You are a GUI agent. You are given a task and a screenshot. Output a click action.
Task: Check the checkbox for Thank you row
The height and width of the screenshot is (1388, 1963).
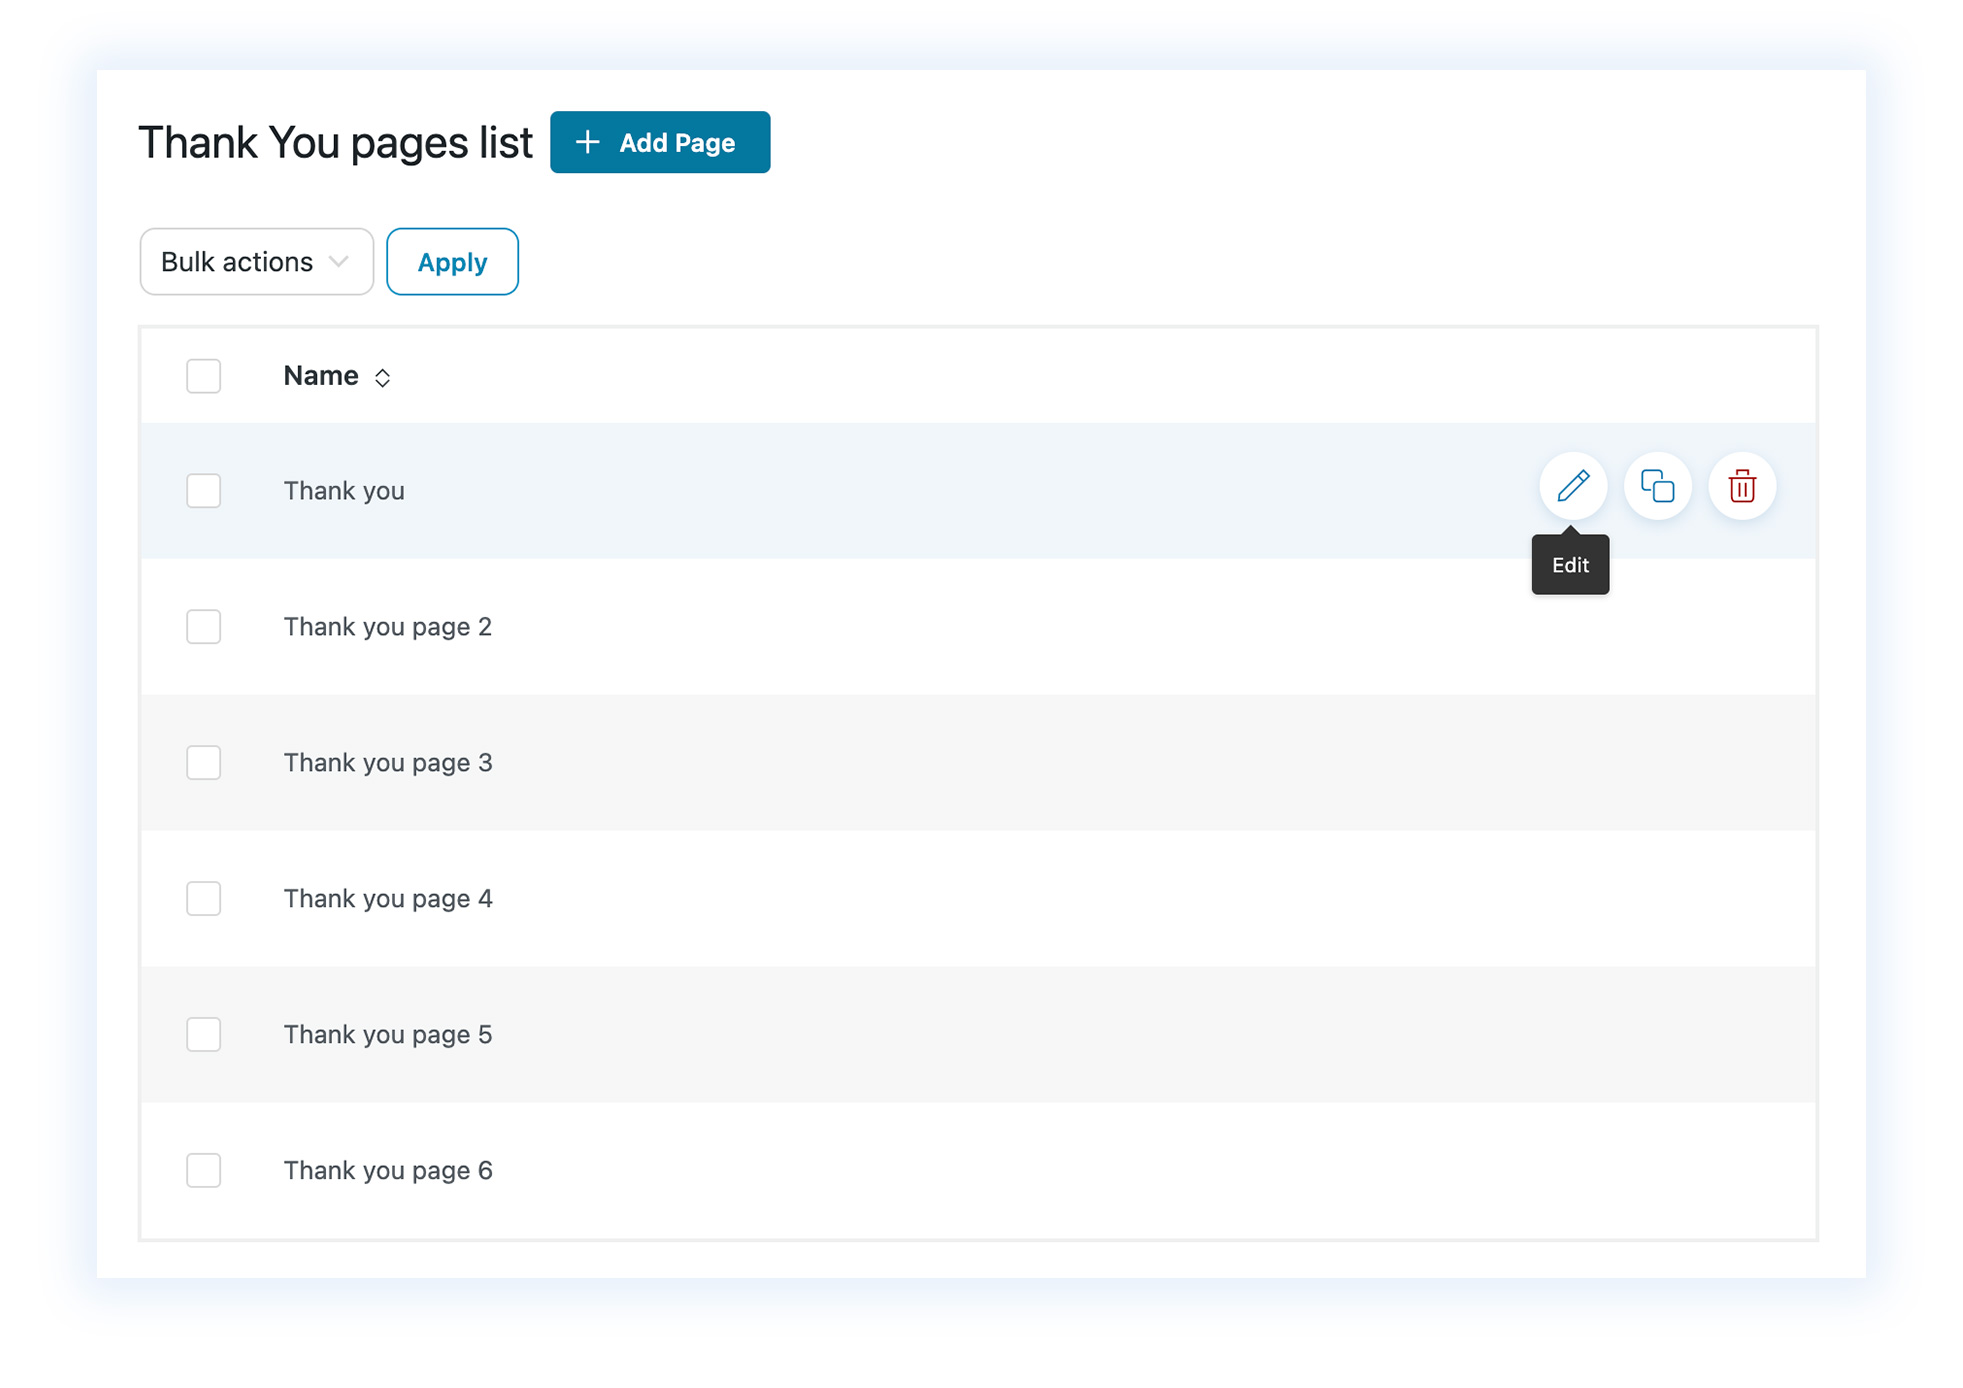tap(203, 491)
